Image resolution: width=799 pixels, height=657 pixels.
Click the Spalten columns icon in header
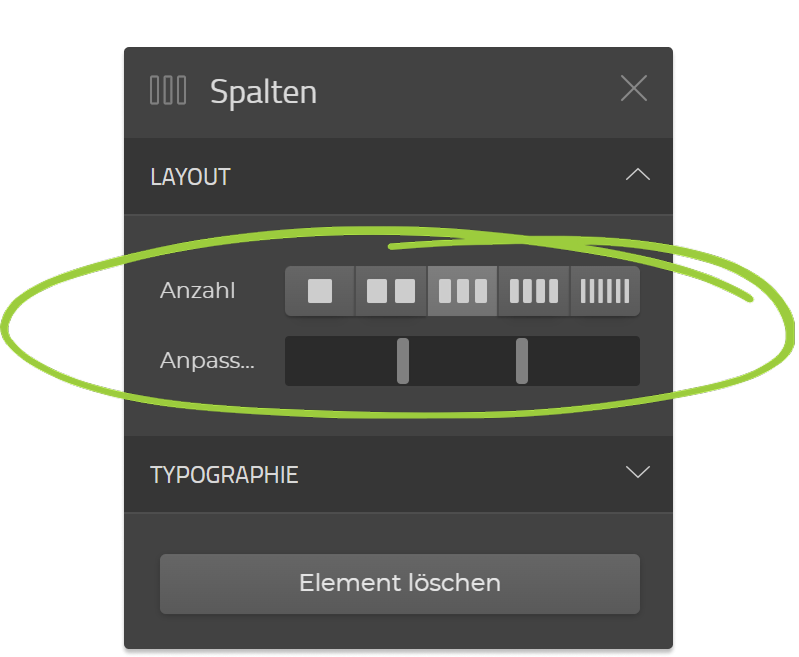[x=168, y=90]
